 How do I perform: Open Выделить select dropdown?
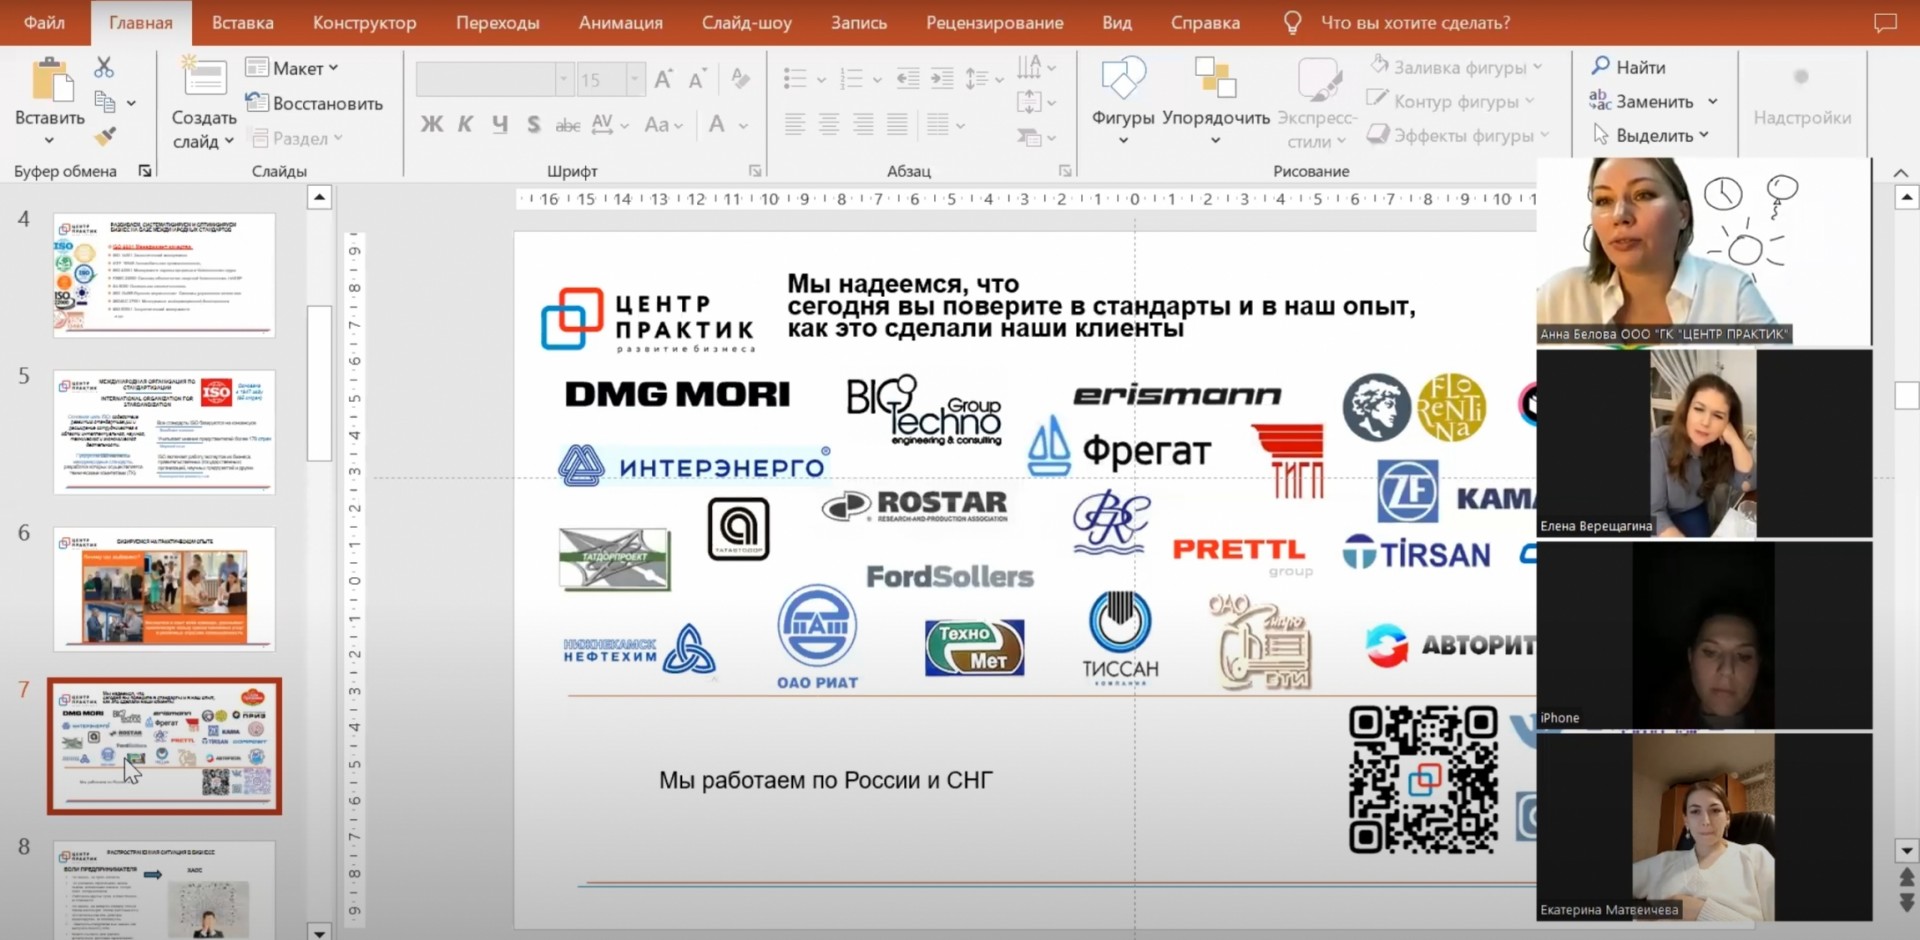[1651, 135]
